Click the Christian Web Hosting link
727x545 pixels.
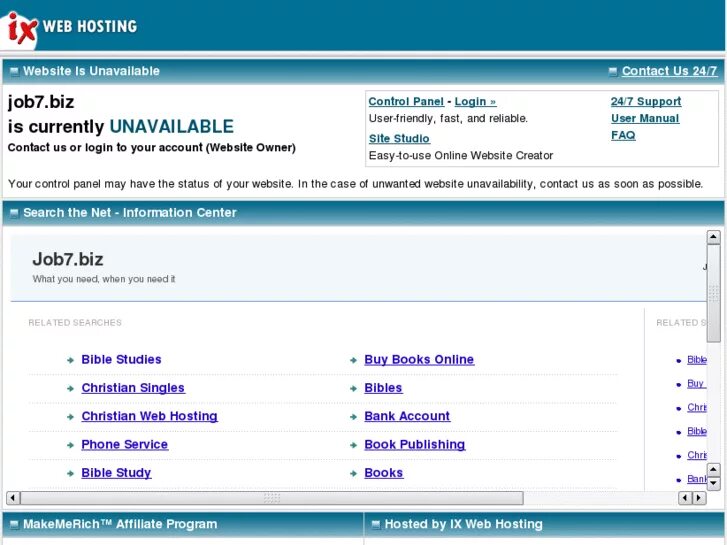[149, 416]
